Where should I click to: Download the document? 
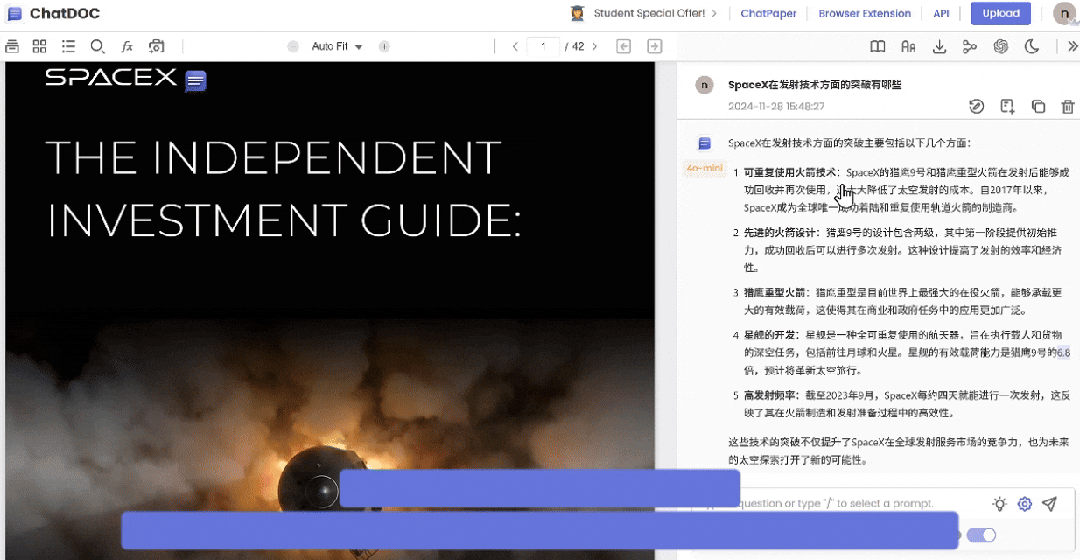coord(939,46)
